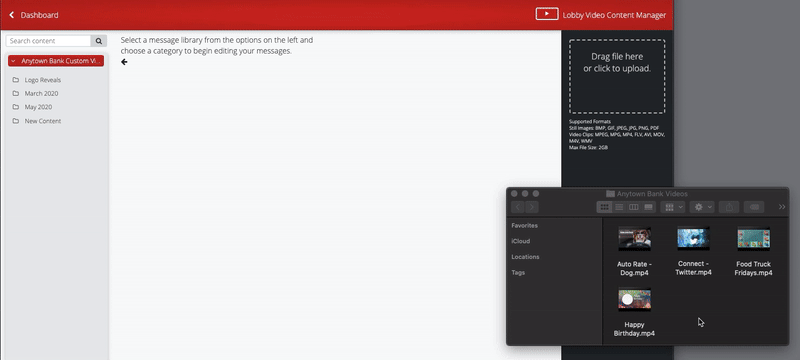Click the Anytown Bank Videos window title
Viewport: 800px width, 360px height.
click(x=652, y=194)
